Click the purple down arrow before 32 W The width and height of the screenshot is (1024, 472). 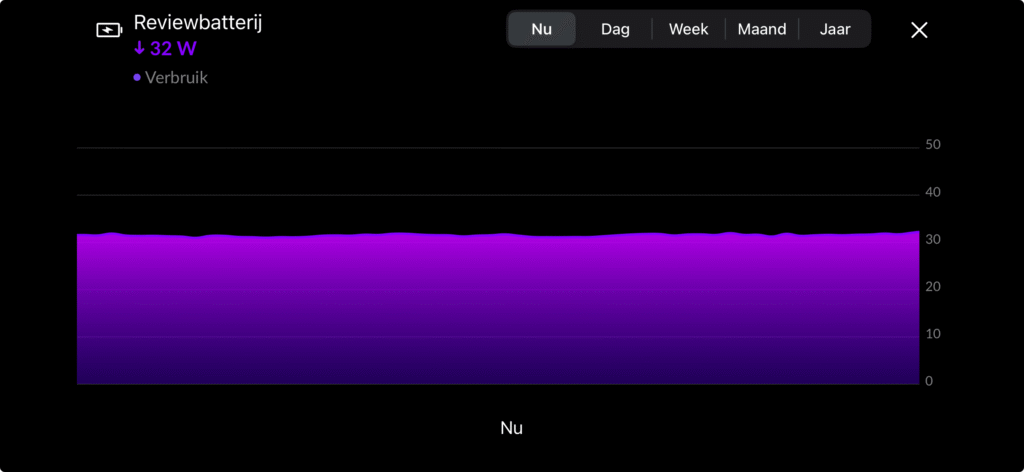pos(139,49)
